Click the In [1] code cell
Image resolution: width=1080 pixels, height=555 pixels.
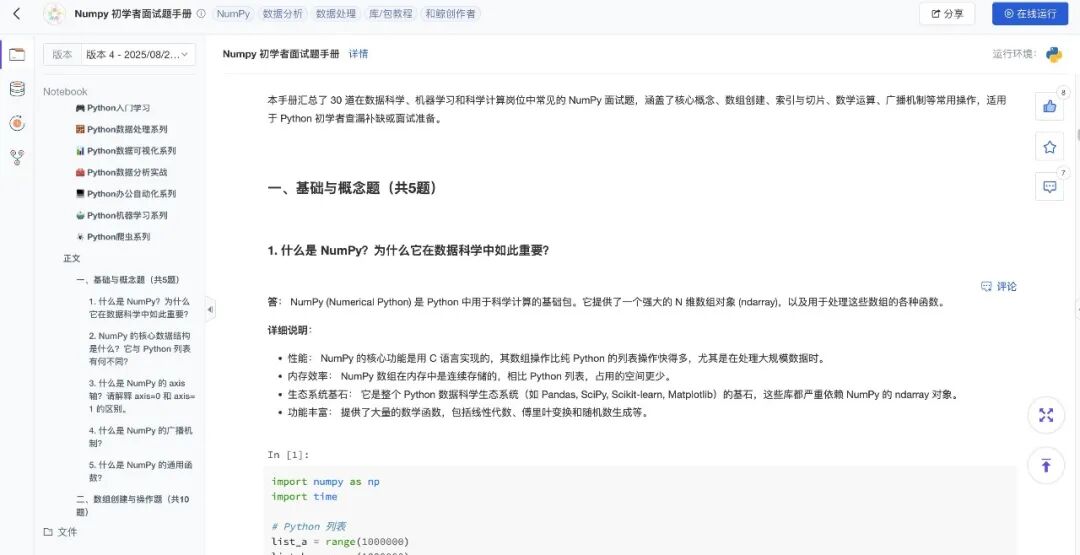tap(641, 510)
